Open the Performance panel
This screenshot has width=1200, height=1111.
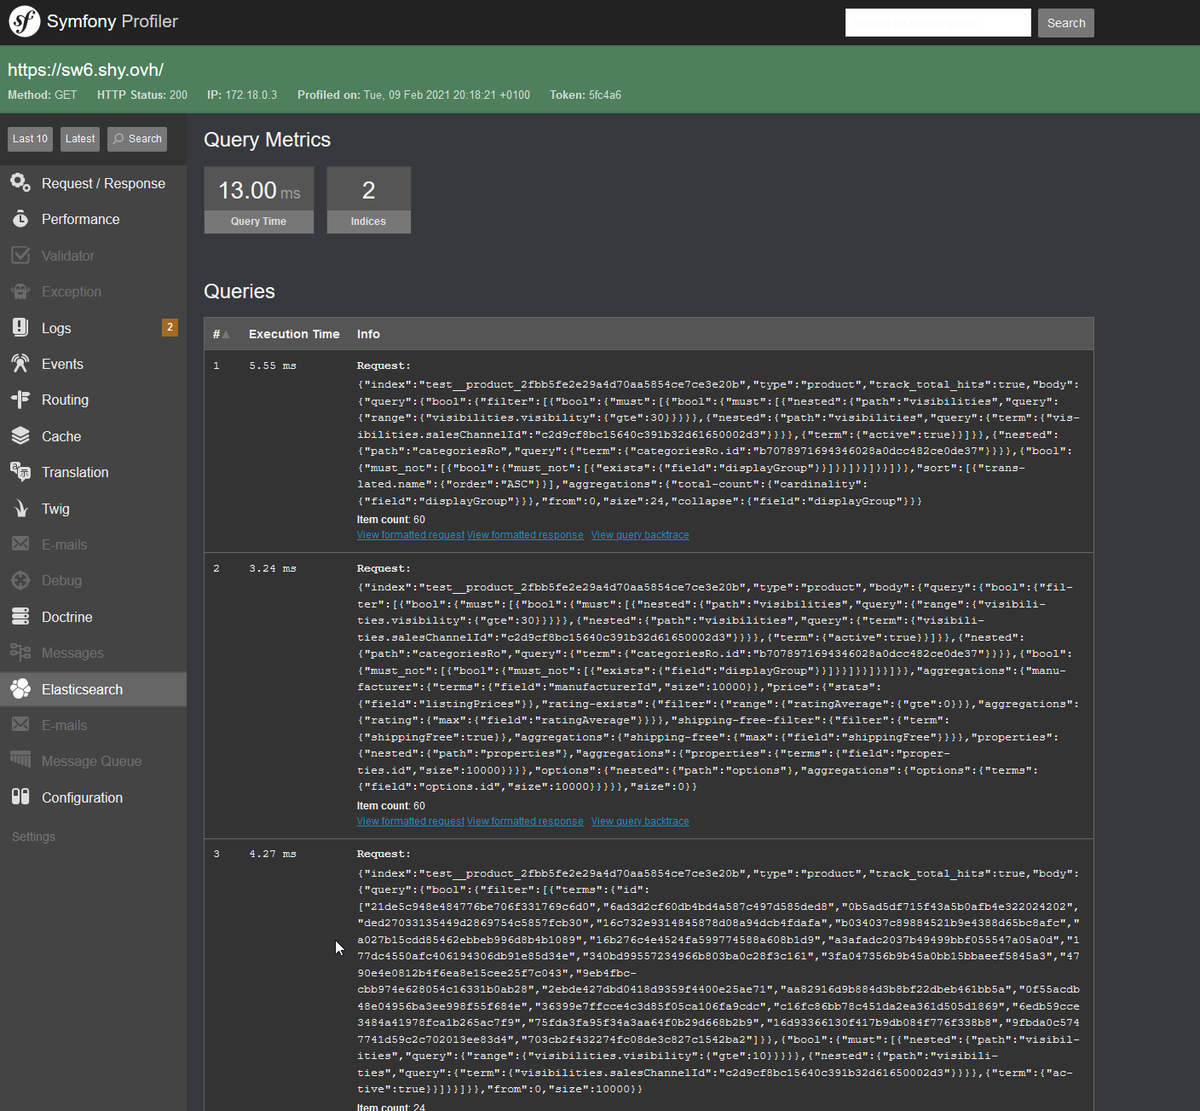(93, 219)
